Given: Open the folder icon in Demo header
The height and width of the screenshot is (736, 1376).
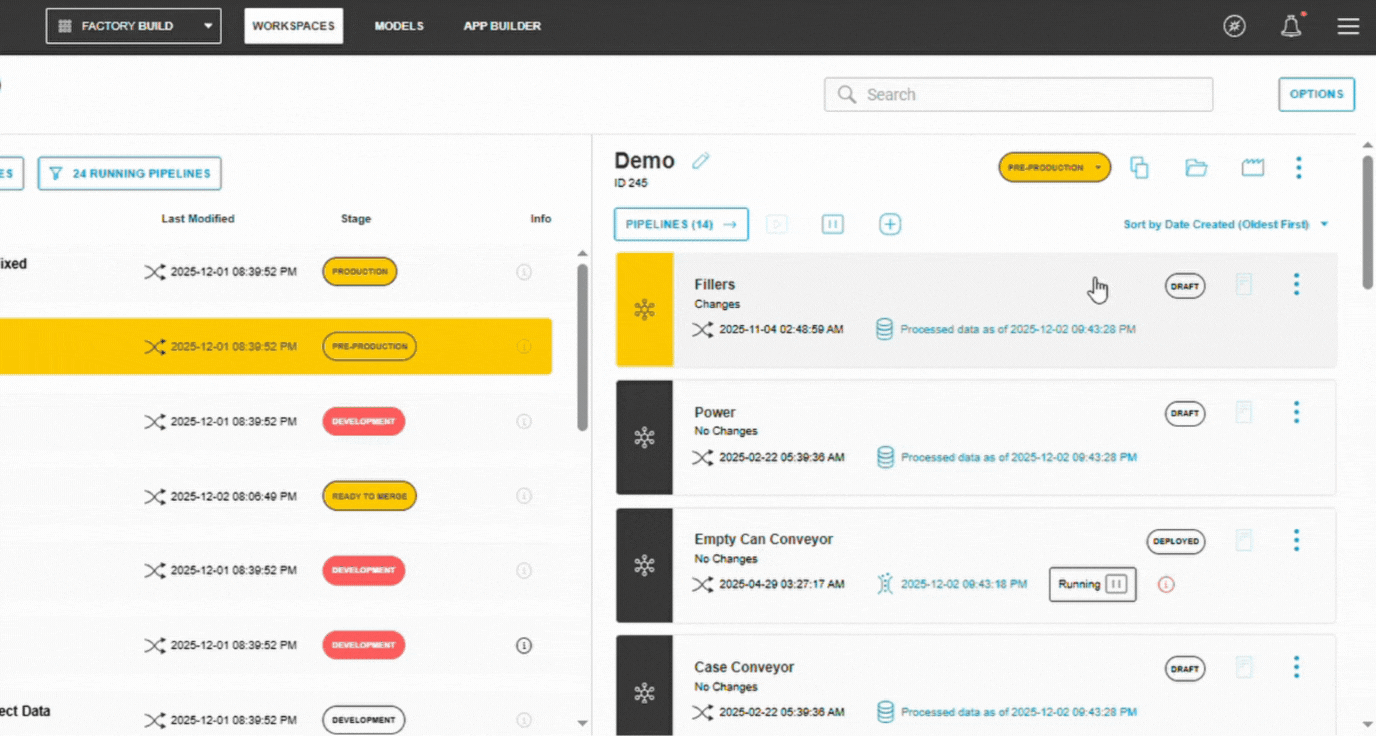Looking at the screenshot, I should coord(1196,168).
